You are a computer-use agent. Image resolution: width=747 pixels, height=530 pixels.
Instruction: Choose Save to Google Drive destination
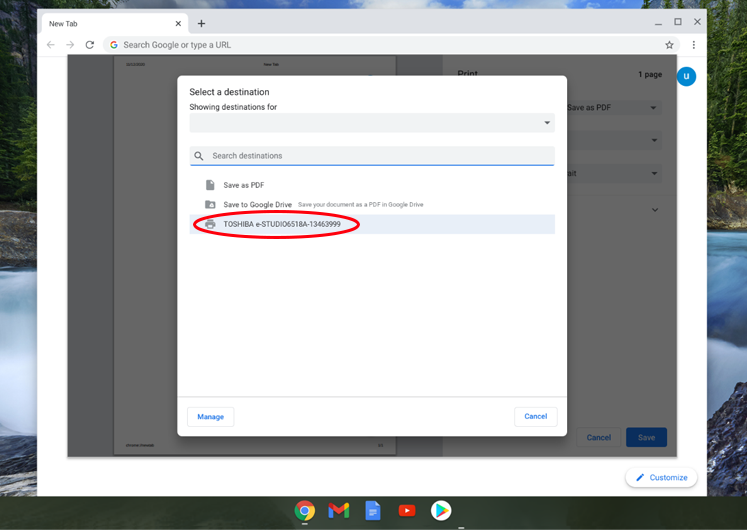pos(257,204)
